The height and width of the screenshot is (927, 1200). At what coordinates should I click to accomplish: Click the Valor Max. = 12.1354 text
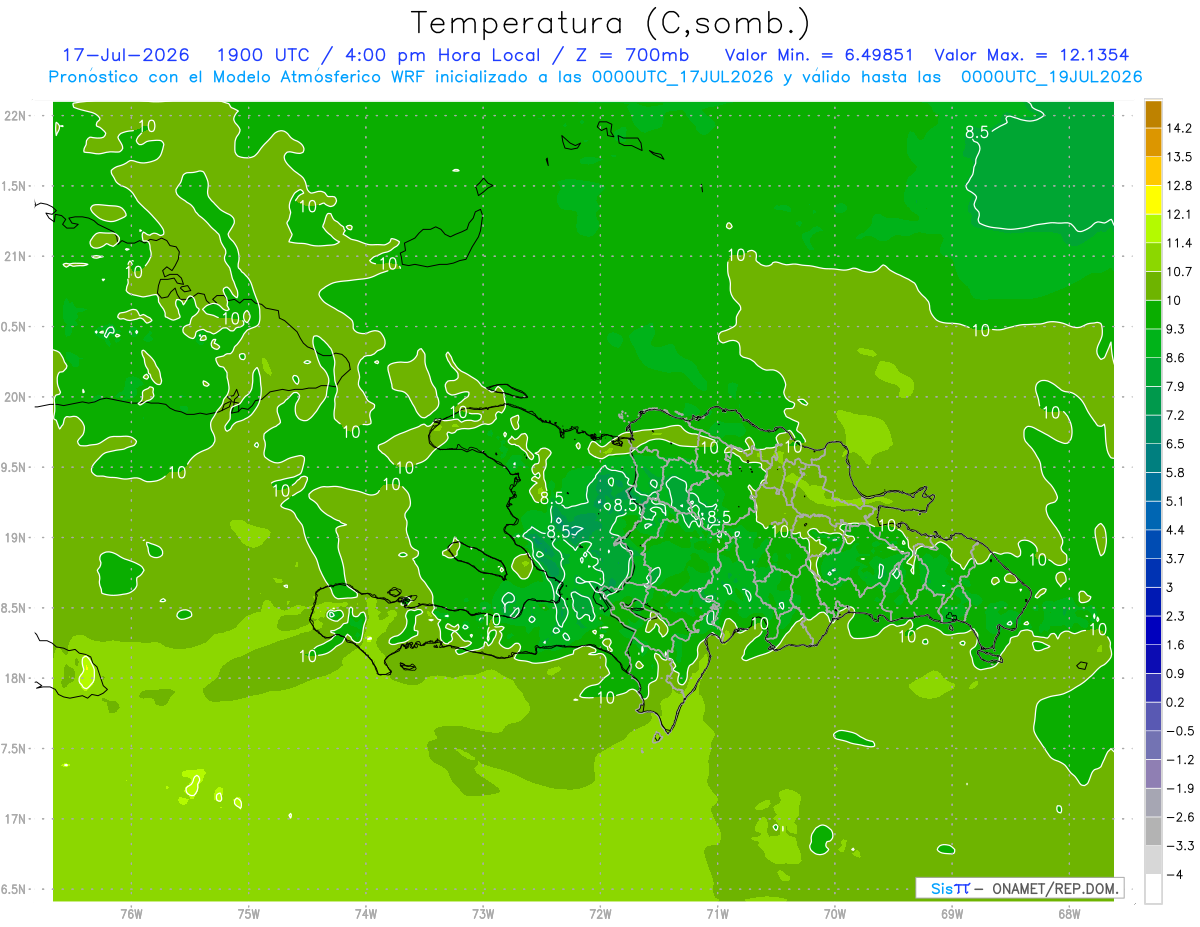point(1032,55)
